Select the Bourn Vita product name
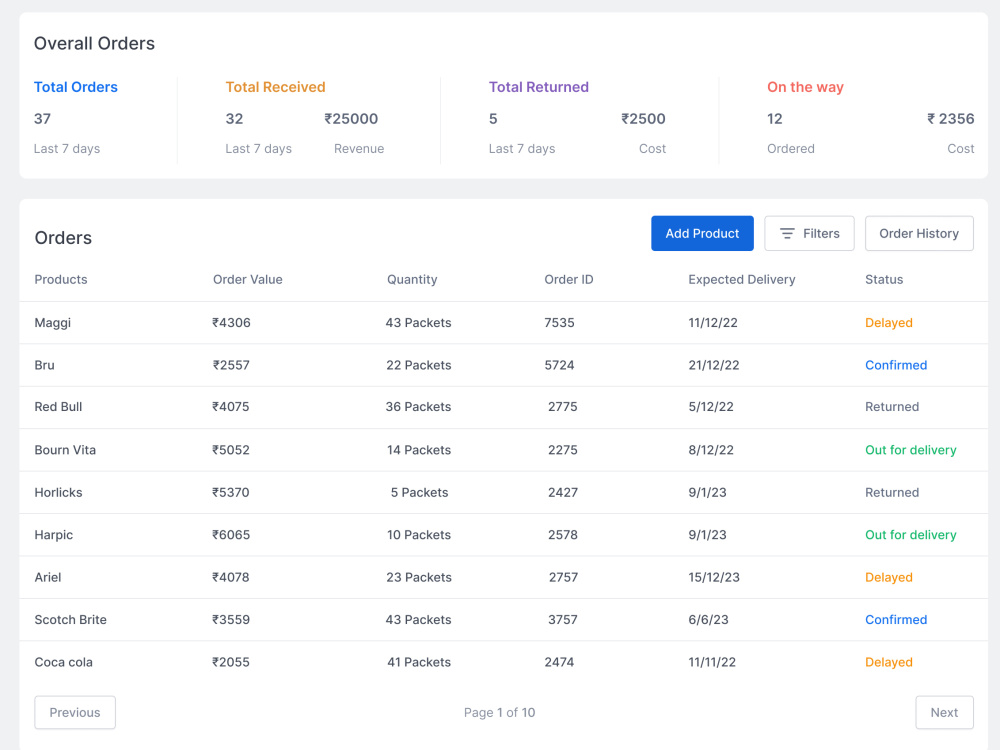1000x750 pixels. [65, 450]
